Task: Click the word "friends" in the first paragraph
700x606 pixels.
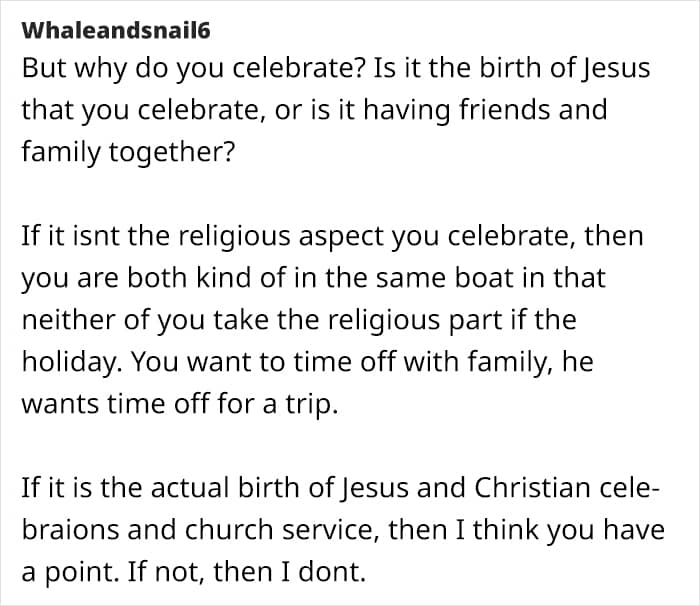Action: [x=505, y=110]
